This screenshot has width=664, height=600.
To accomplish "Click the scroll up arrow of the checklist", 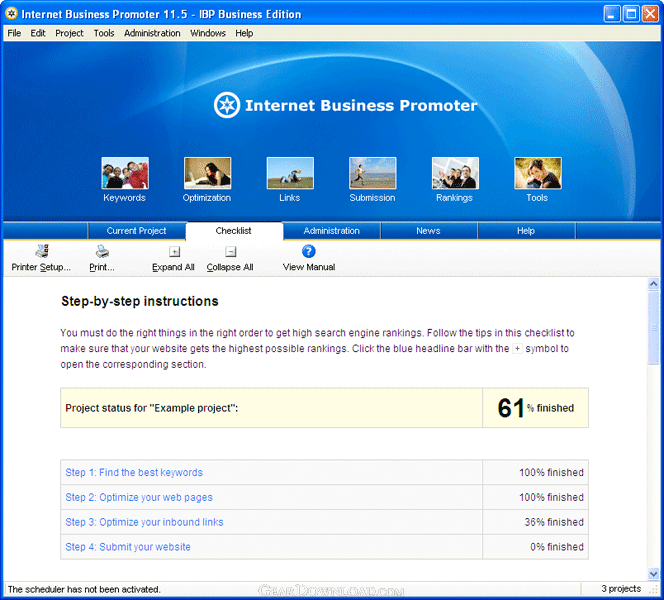I will pos(653,284).
